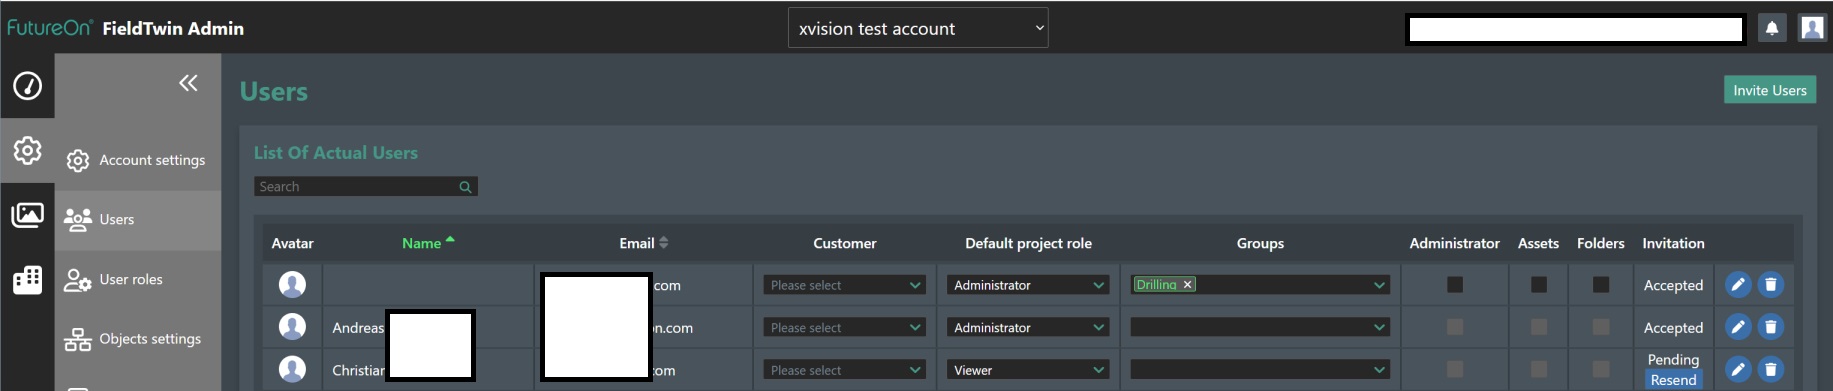Screen dimensions: 1833x391
Task: Open the Customer dropdown for Christian
Action: (844, 370)
